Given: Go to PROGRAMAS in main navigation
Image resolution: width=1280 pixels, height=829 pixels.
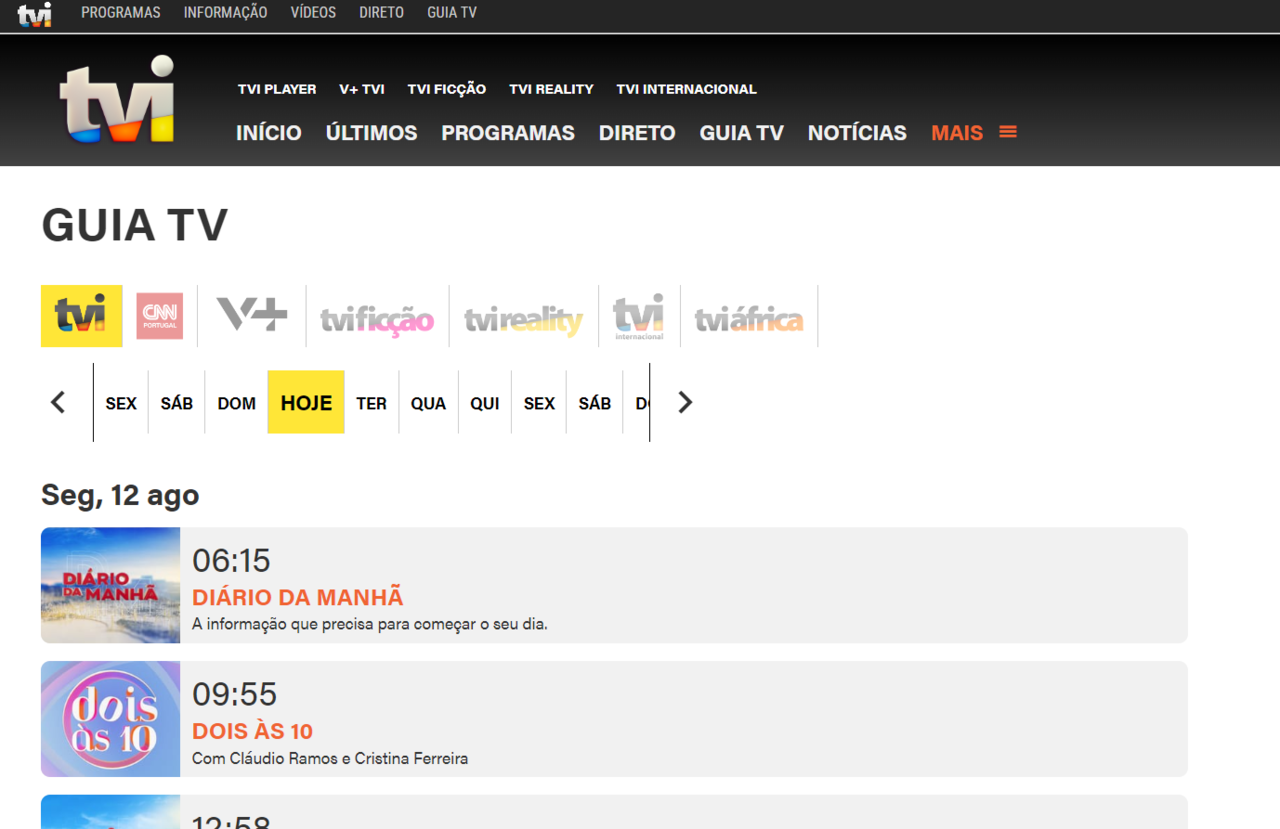Looking at the screenshot, I should (x=508, y=133).
